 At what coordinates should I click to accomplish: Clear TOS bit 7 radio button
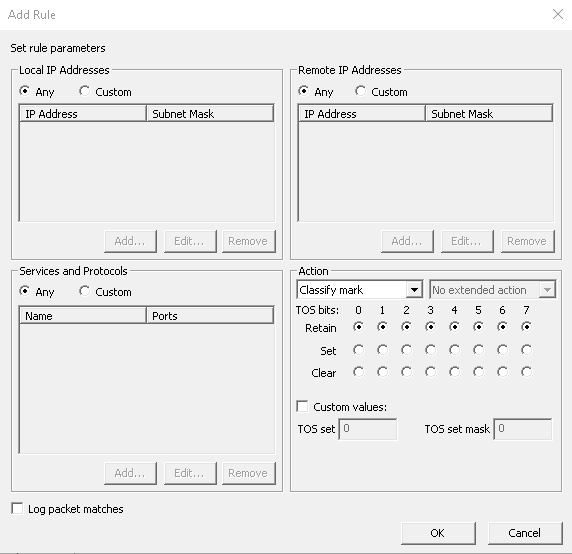click(x=526, y=372)
